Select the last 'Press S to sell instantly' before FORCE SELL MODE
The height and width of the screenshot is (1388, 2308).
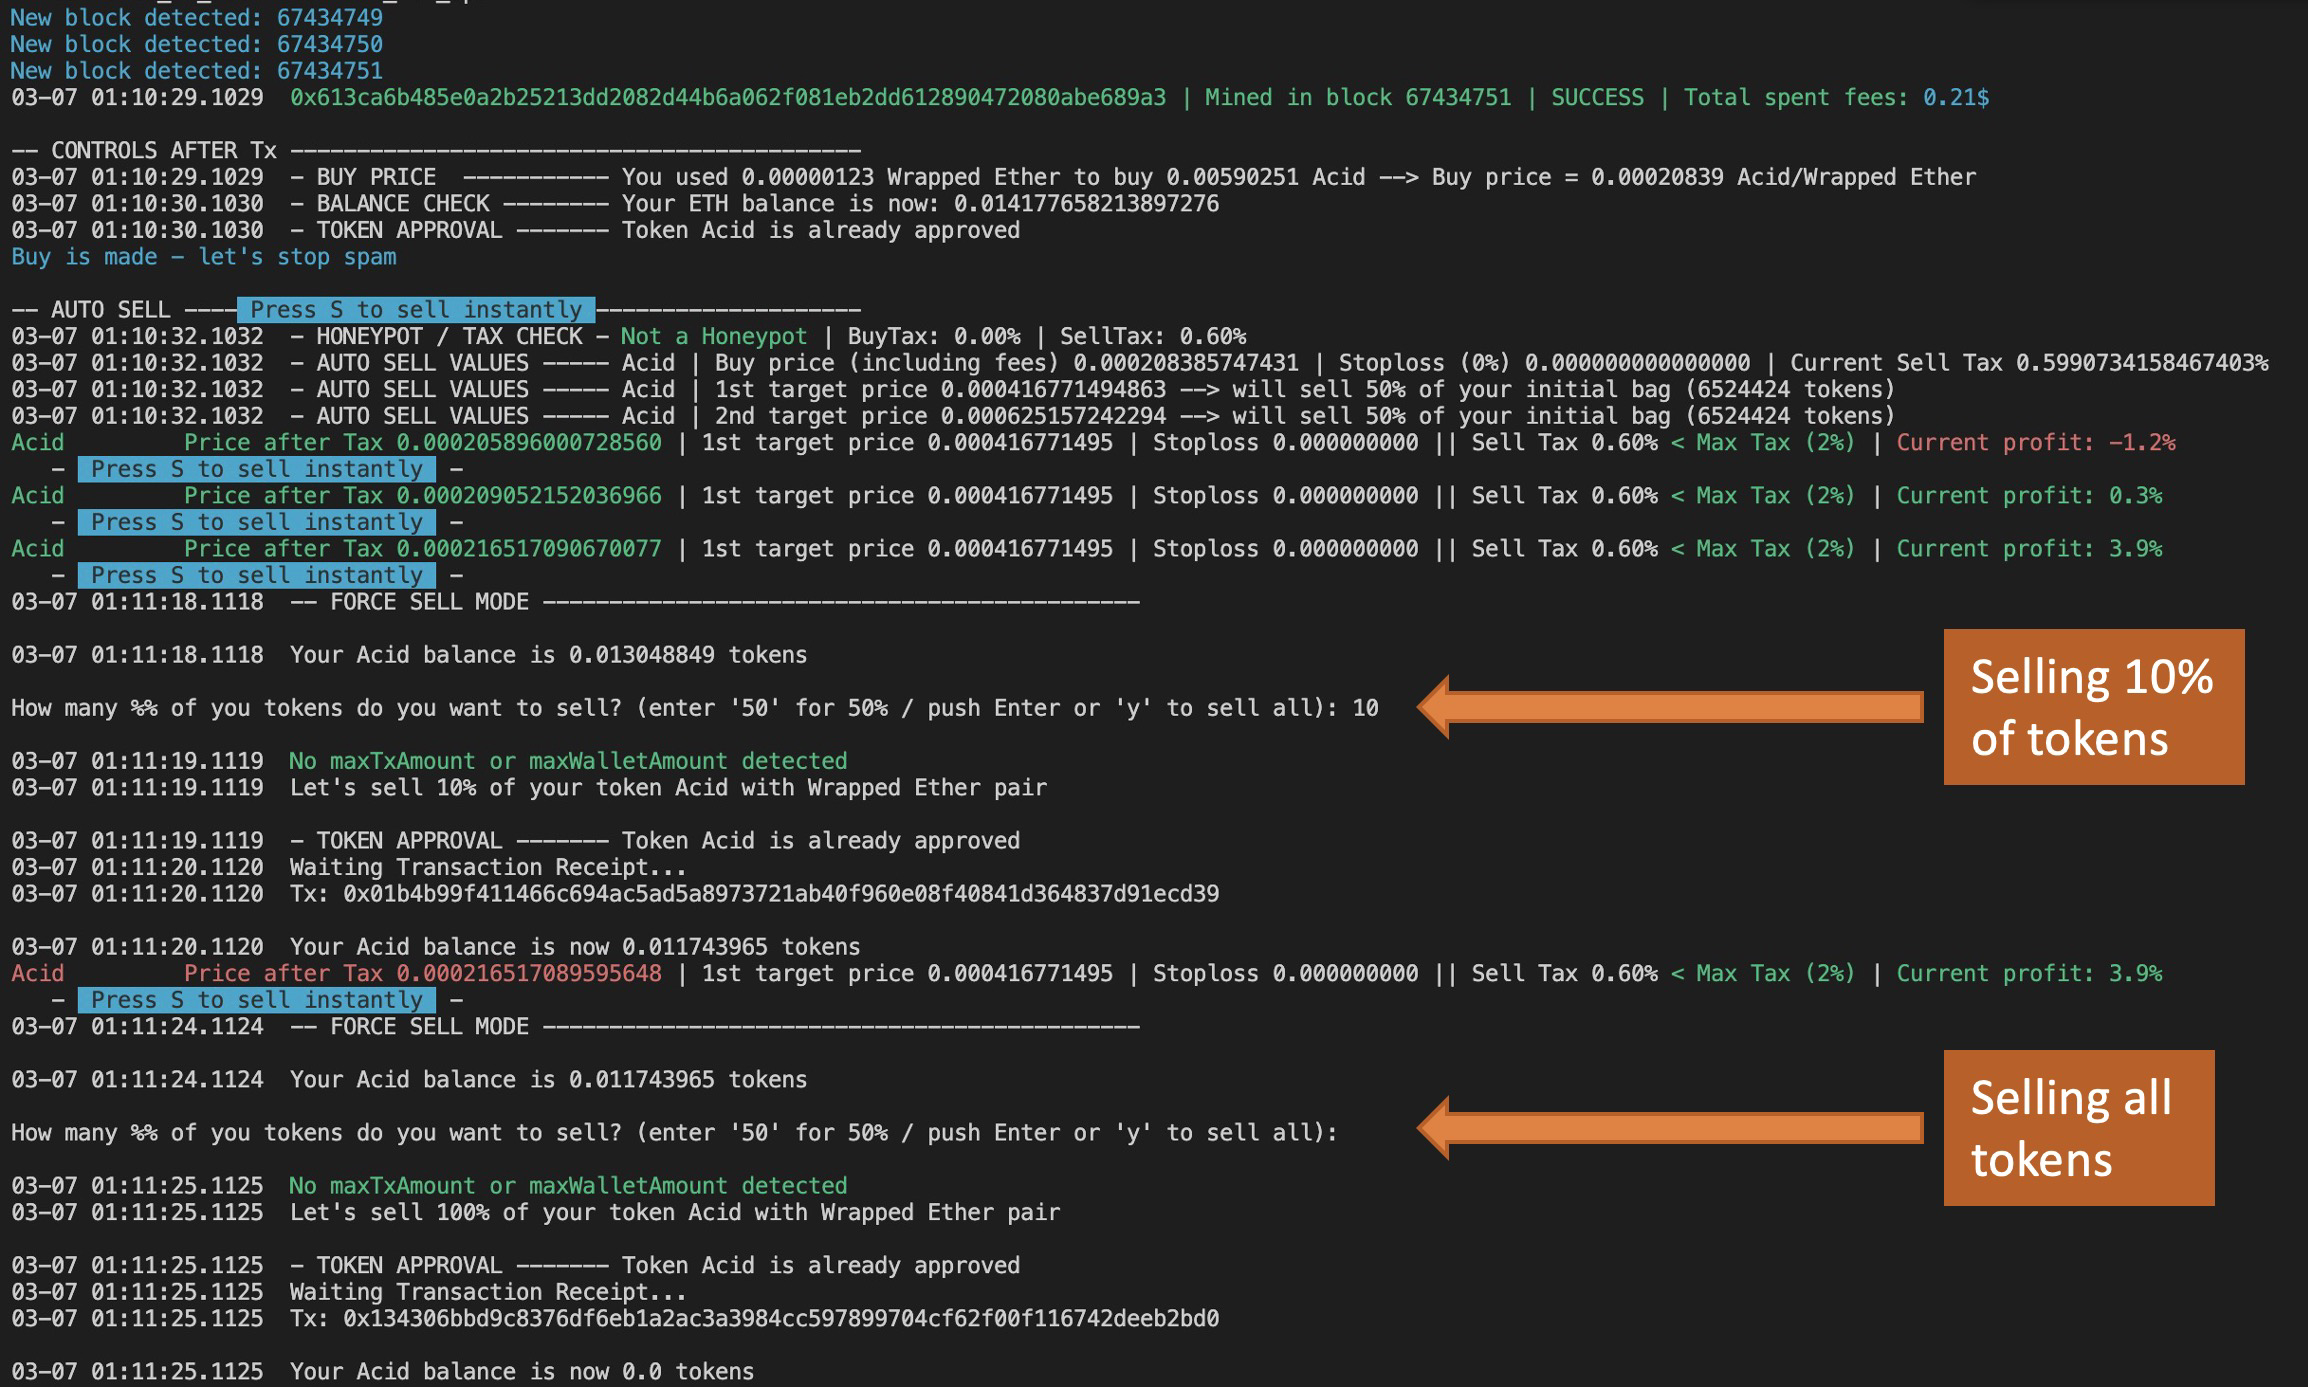(258, 999)
